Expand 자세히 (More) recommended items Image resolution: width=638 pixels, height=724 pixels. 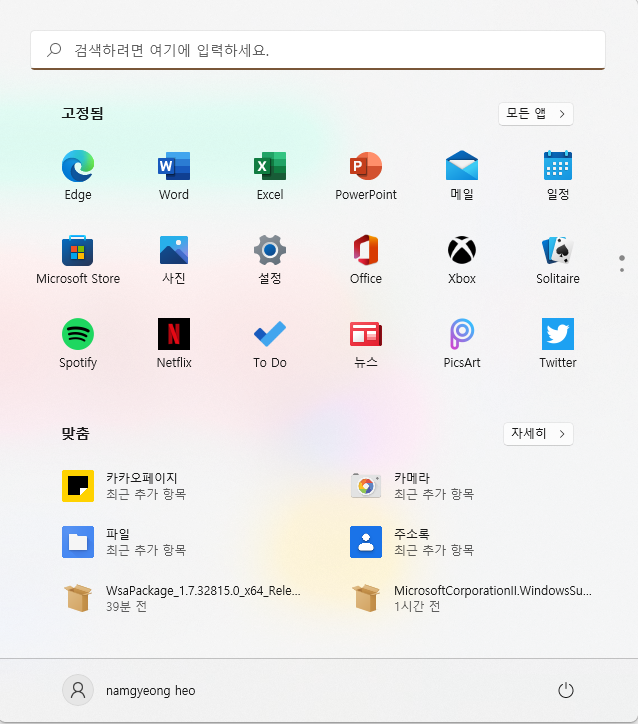[x=538, y=434]
